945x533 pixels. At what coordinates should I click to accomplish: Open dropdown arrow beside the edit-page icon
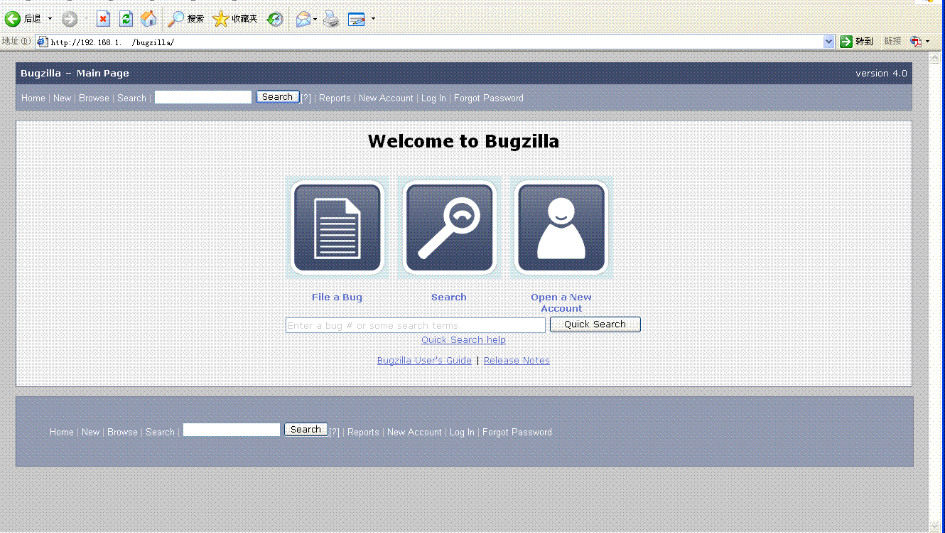pyautogui.click(x=373, y=19)
